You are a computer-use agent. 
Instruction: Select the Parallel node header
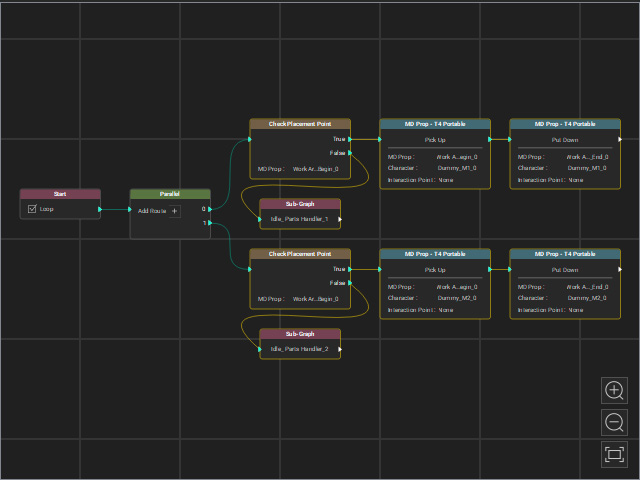coord(170,194)
